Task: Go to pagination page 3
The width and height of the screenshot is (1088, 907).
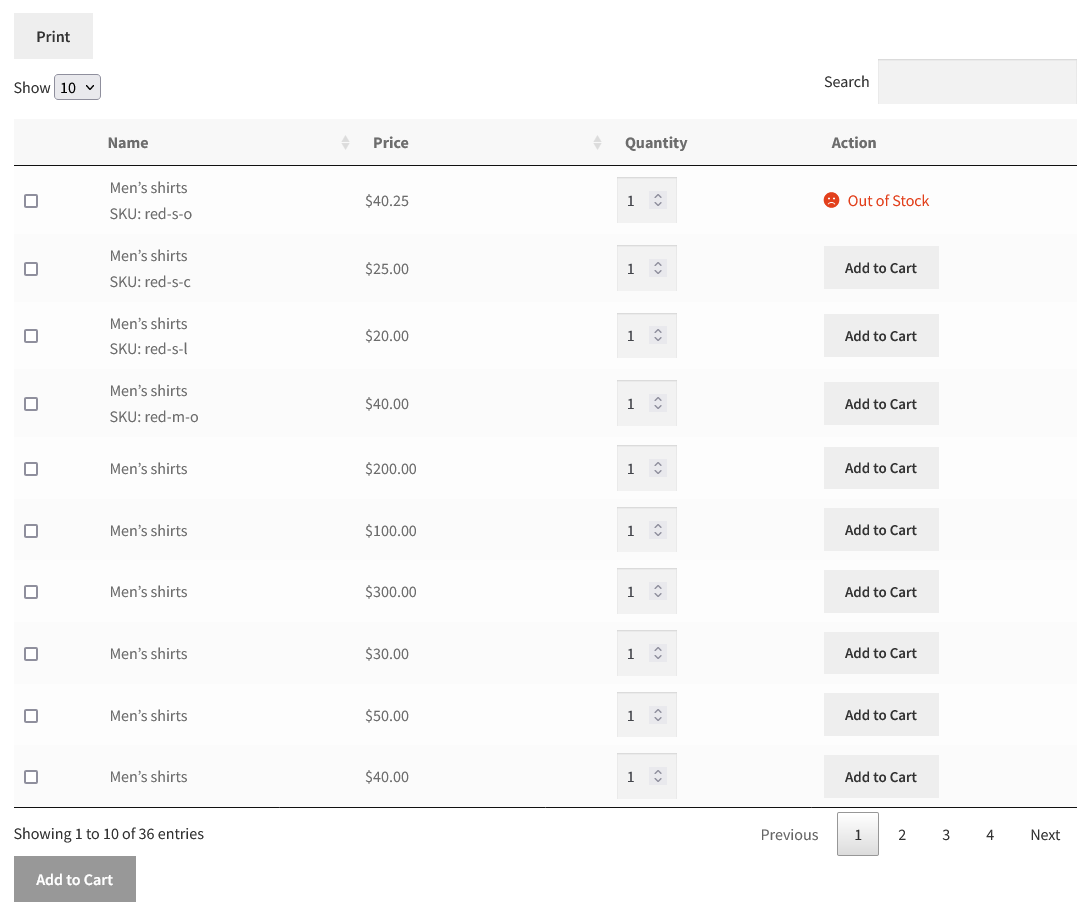Action: pos(946,835)
